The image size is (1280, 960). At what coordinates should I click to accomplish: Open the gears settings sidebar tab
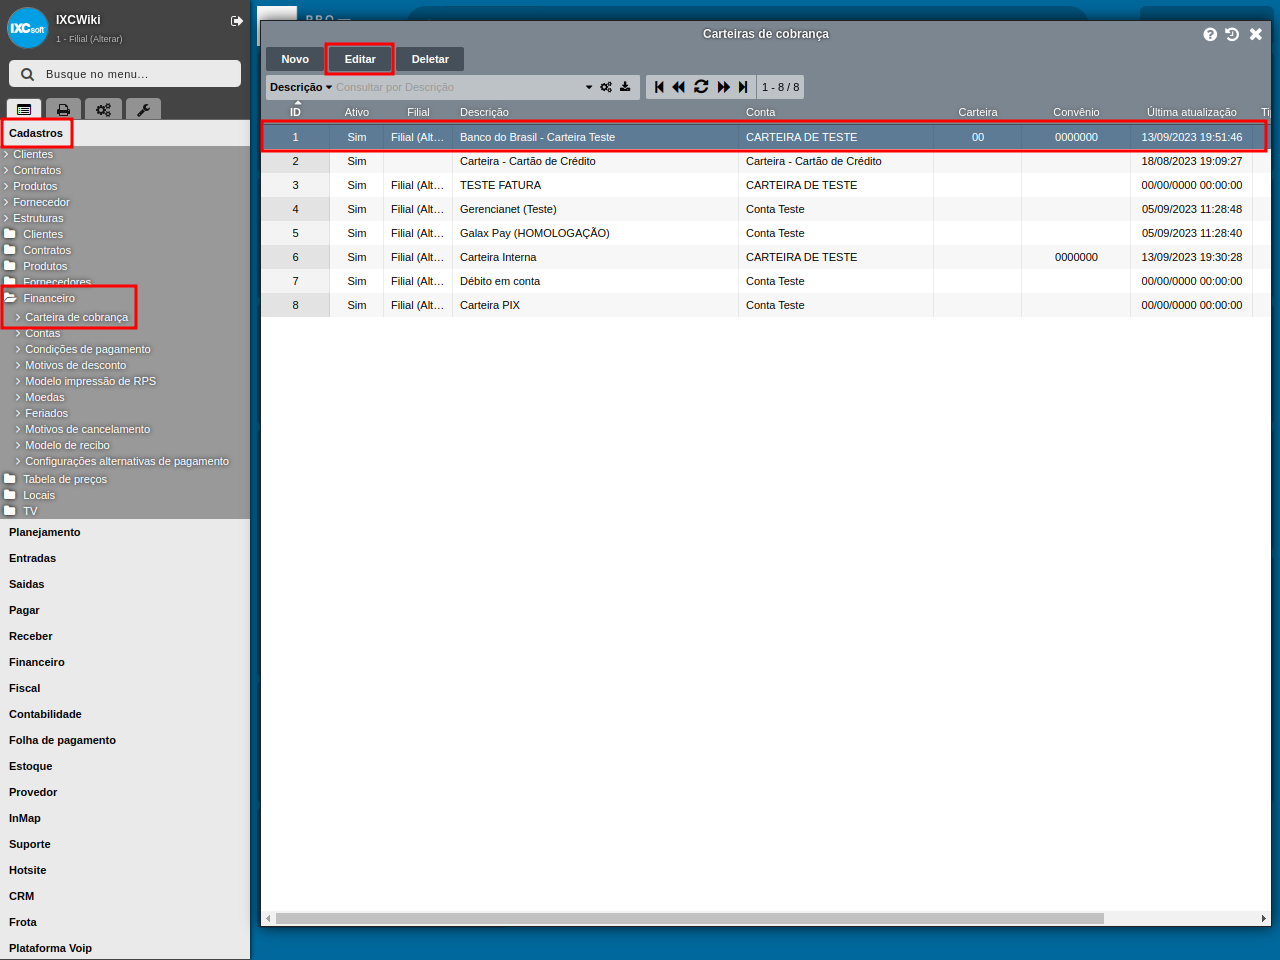pyautogui.click(x=103, y=109)
